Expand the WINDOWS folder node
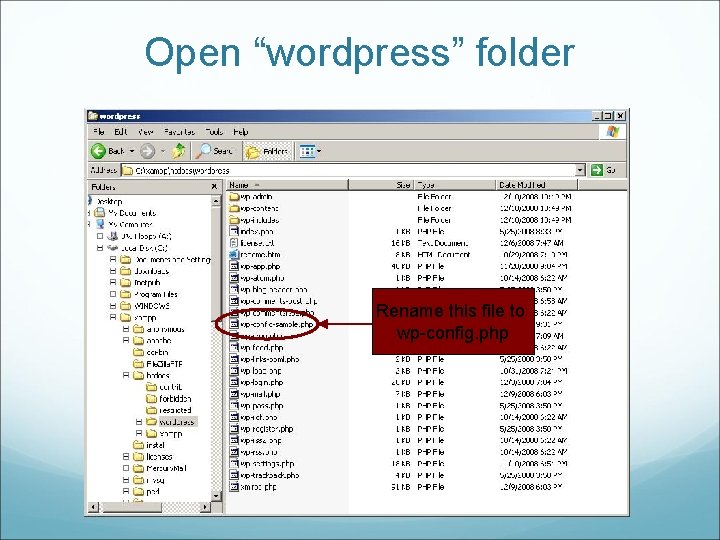Image resolution: width=720 pixels, height=540 pixels. (x=112, y=306)
